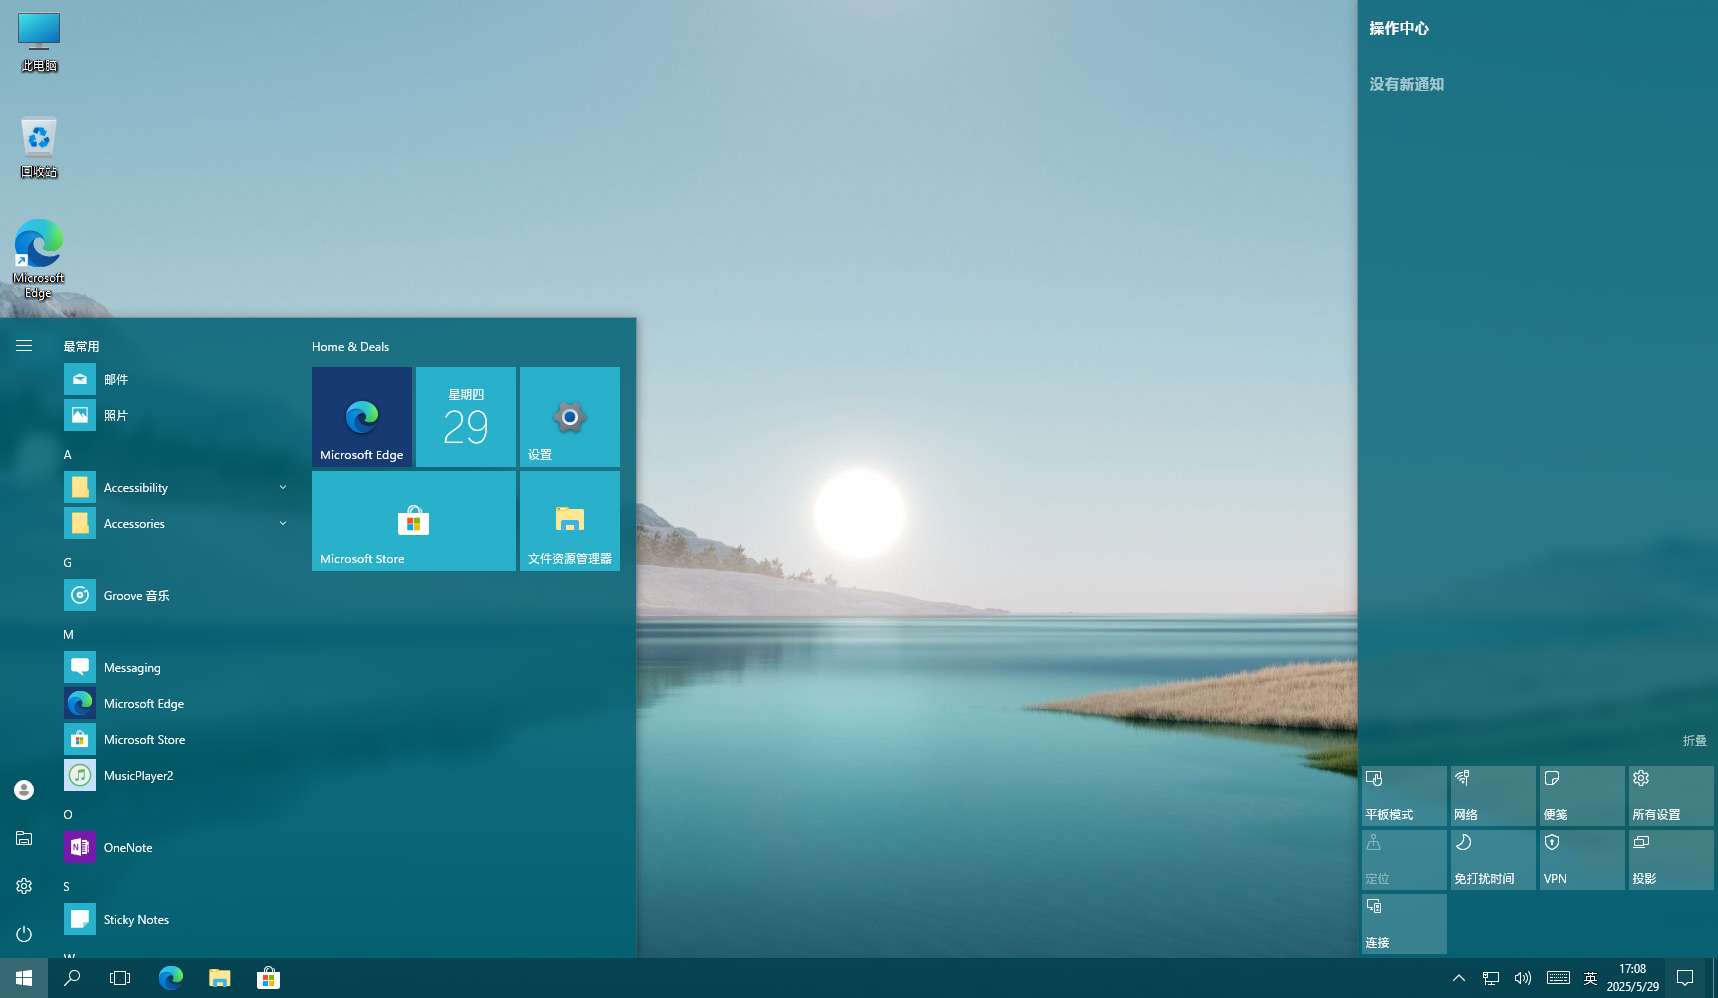Open 所有设置 in Action Center
1718x998 pixels.
(x=1670, y=796)
